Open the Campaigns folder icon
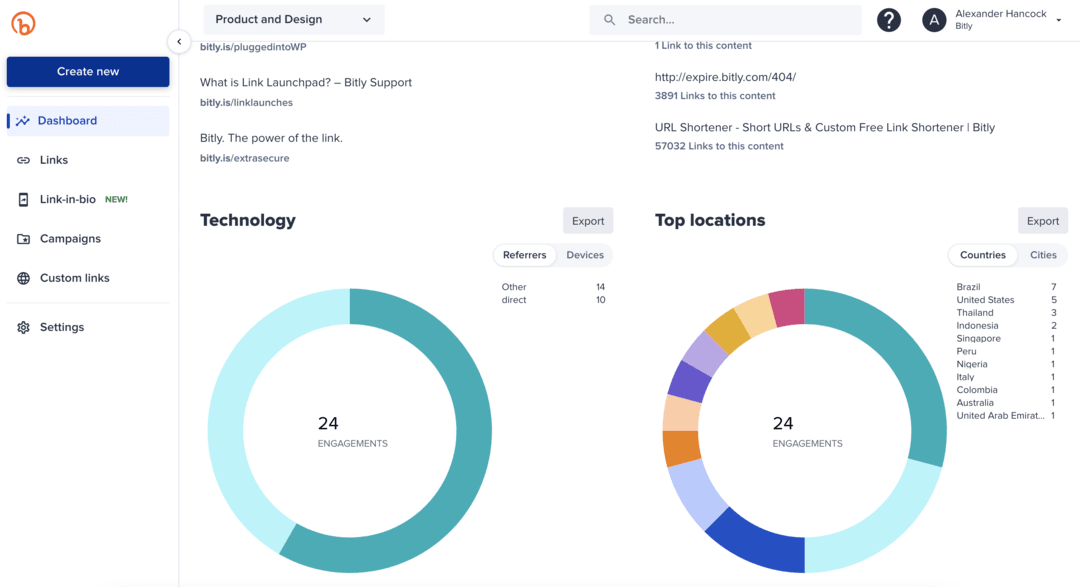This screenshot has height=587, width=1080. click(22, 238)
